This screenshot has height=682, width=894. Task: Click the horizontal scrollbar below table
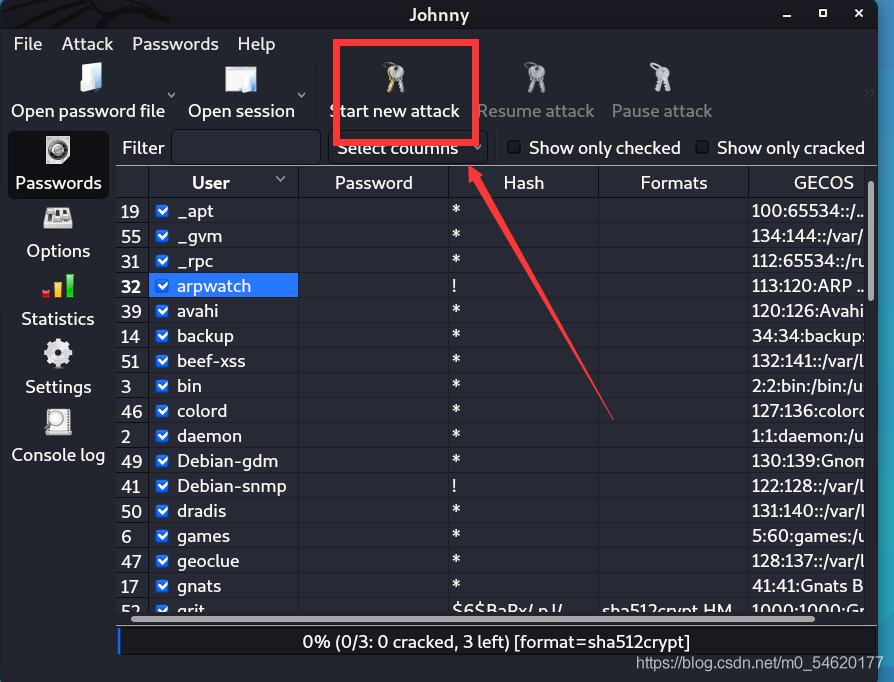[472, 619]
